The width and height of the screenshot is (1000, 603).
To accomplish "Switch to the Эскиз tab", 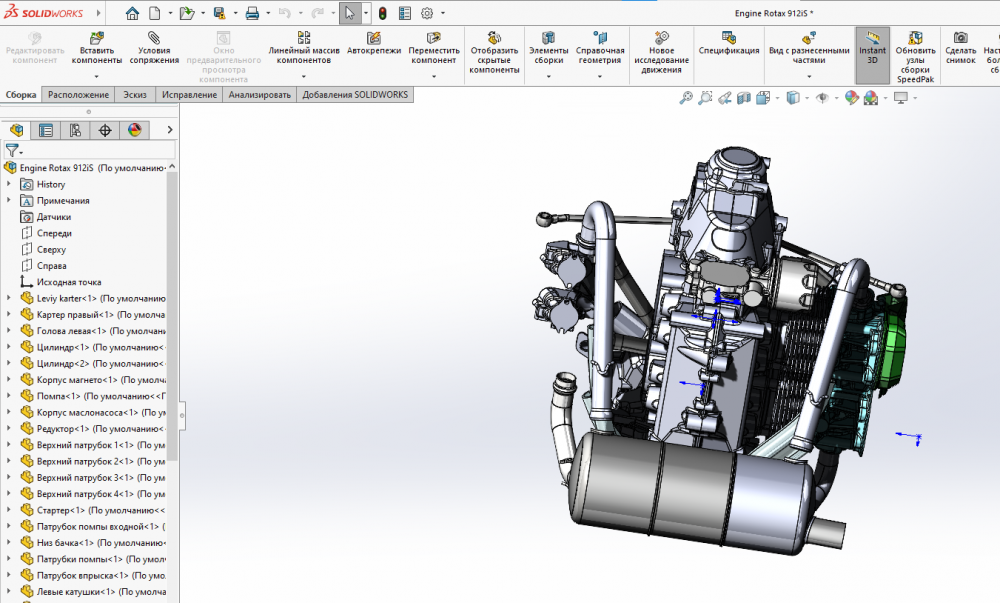I will point(134,95).
